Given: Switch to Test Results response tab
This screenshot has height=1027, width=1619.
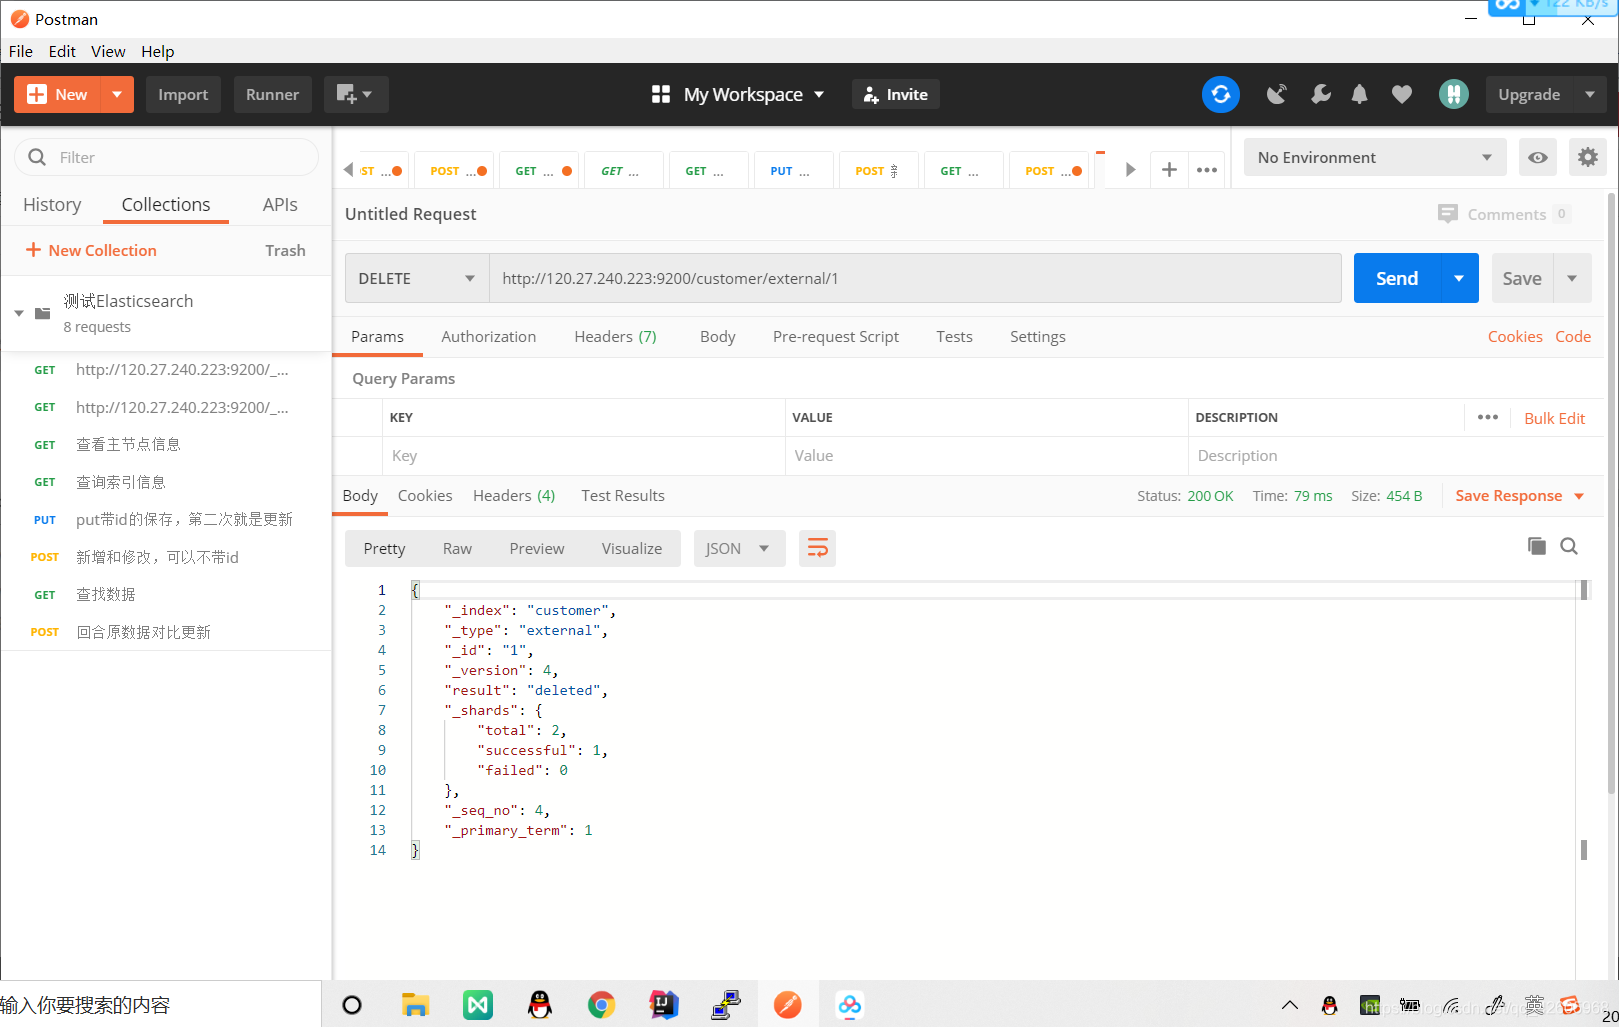Looking at the screenshot, I should [622, 495].
